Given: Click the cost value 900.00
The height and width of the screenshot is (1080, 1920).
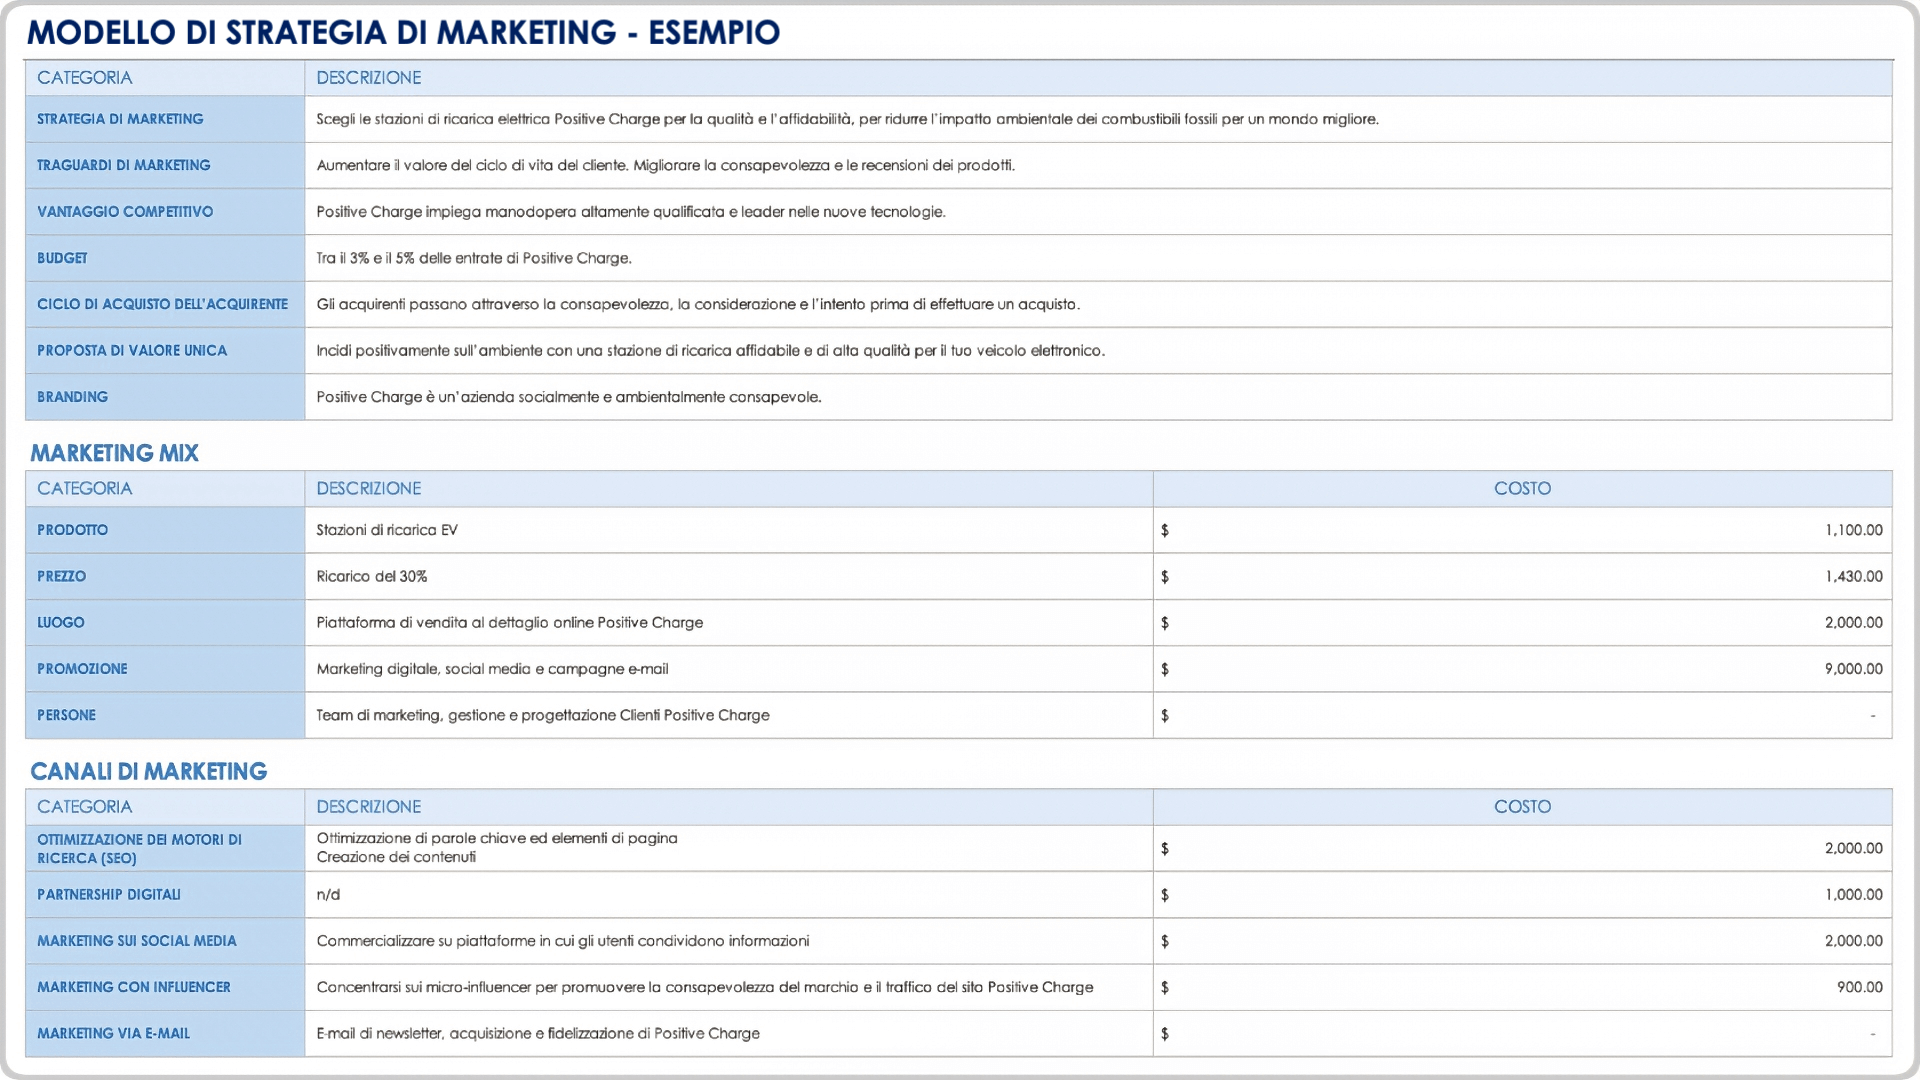Looking at the screenshot, I should pos(1859,987).
